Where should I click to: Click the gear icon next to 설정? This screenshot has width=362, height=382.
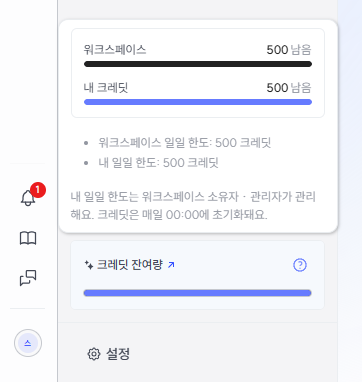pos(94,354)
